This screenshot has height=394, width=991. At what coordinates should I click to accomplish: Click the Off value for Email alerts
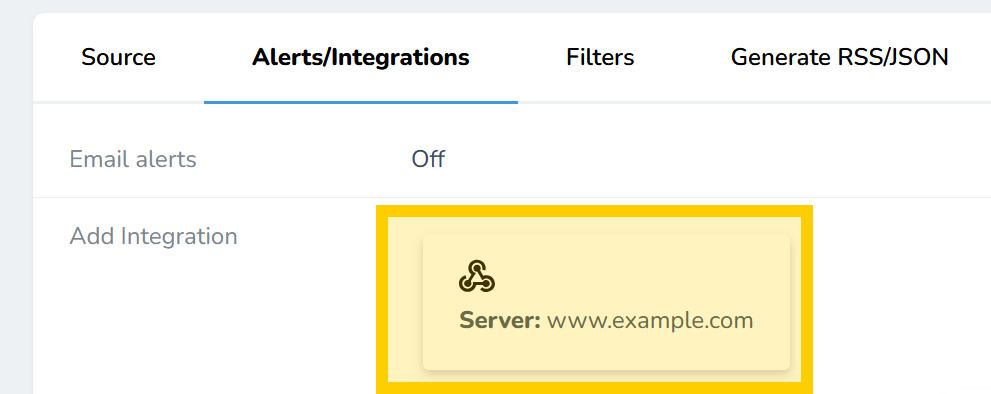[428, 159]
